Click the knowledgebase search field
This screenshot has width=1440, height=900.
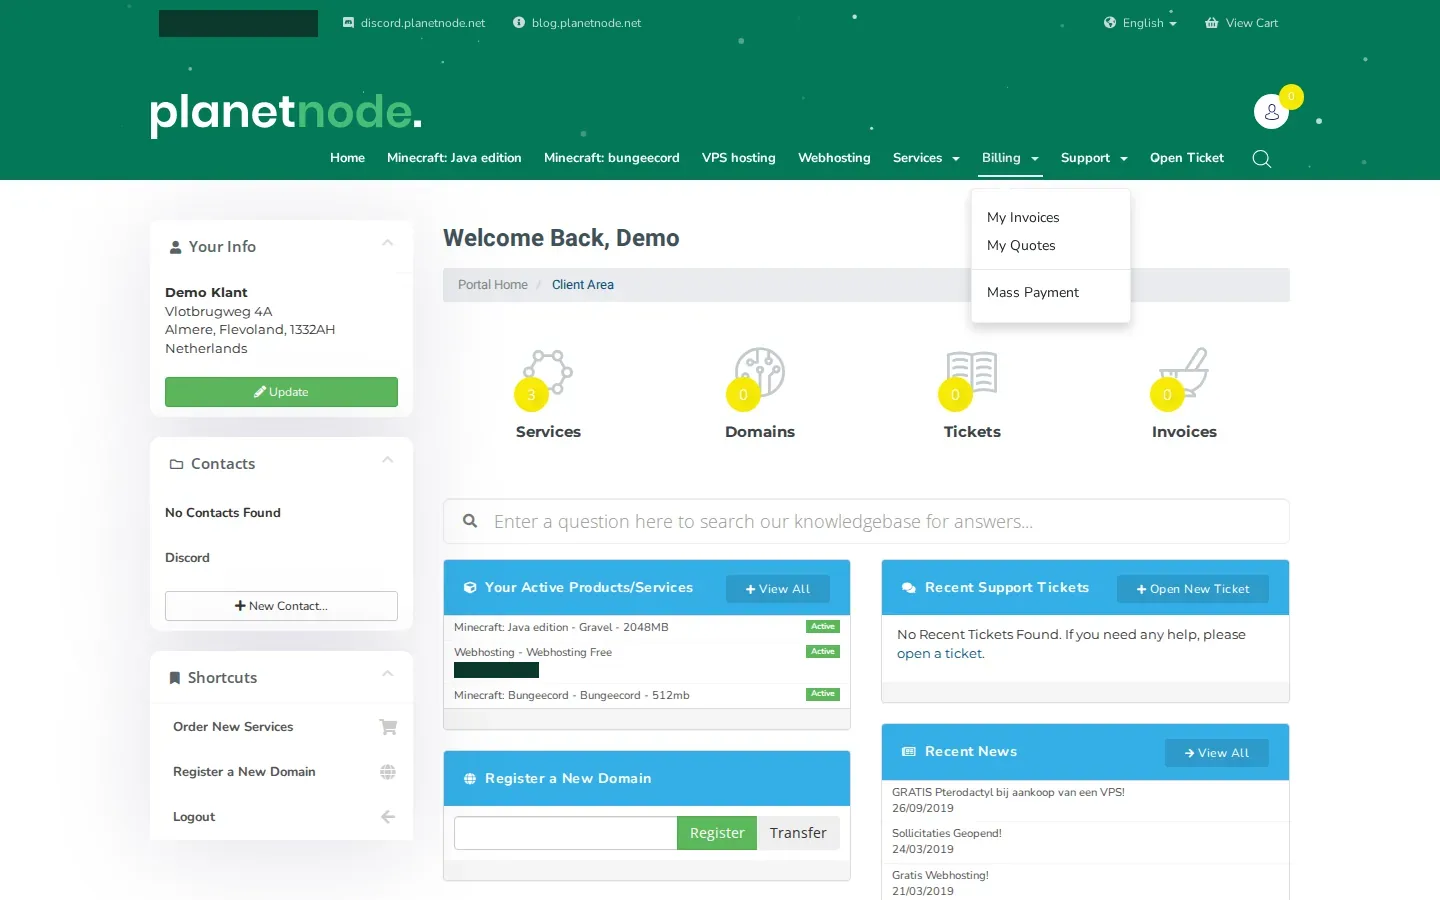tap(866, 521)
